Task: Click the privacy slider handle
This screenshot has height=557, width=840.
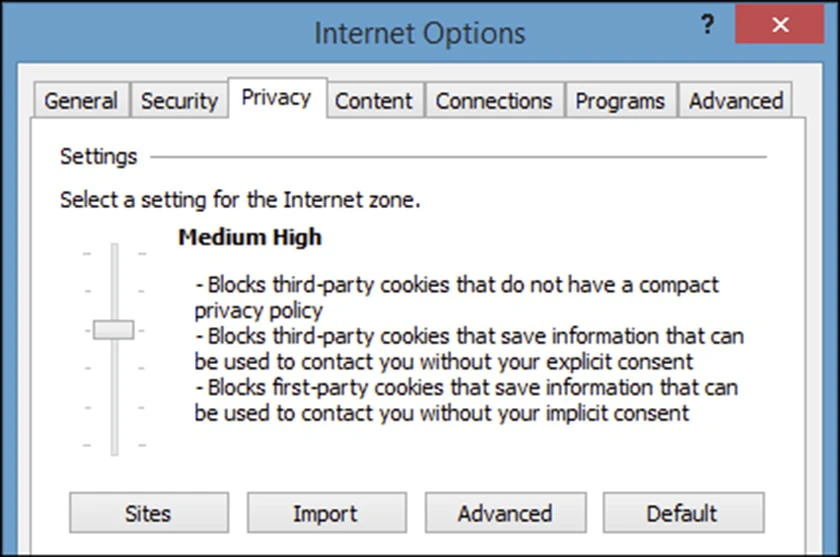Action: coord(114,330)
